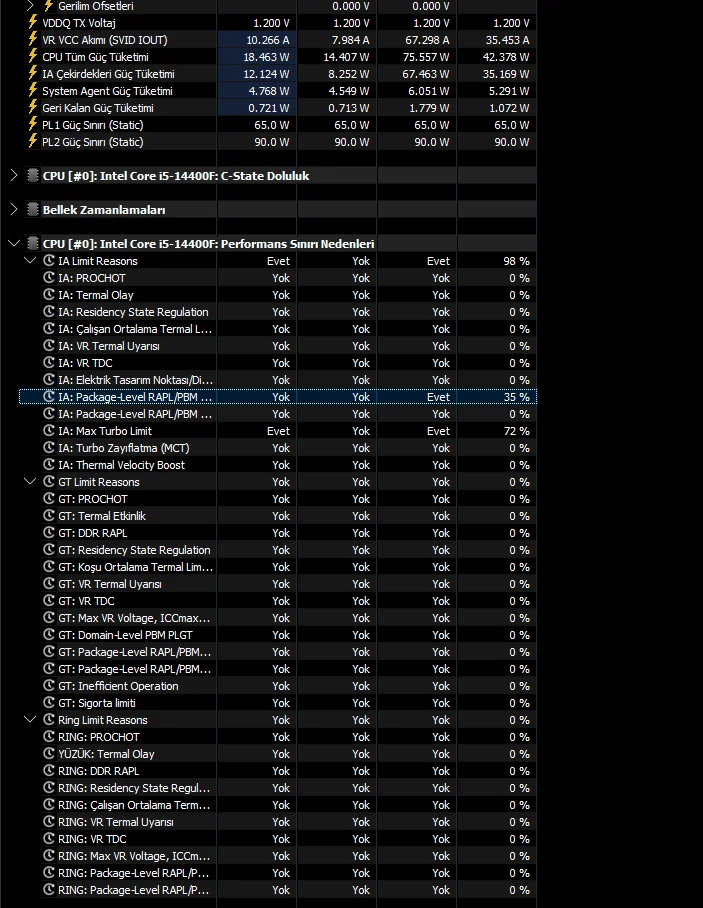This screenshot has height=908, width=703.
Task: Click the 18.463 W current power value
Action: [266, 57]
